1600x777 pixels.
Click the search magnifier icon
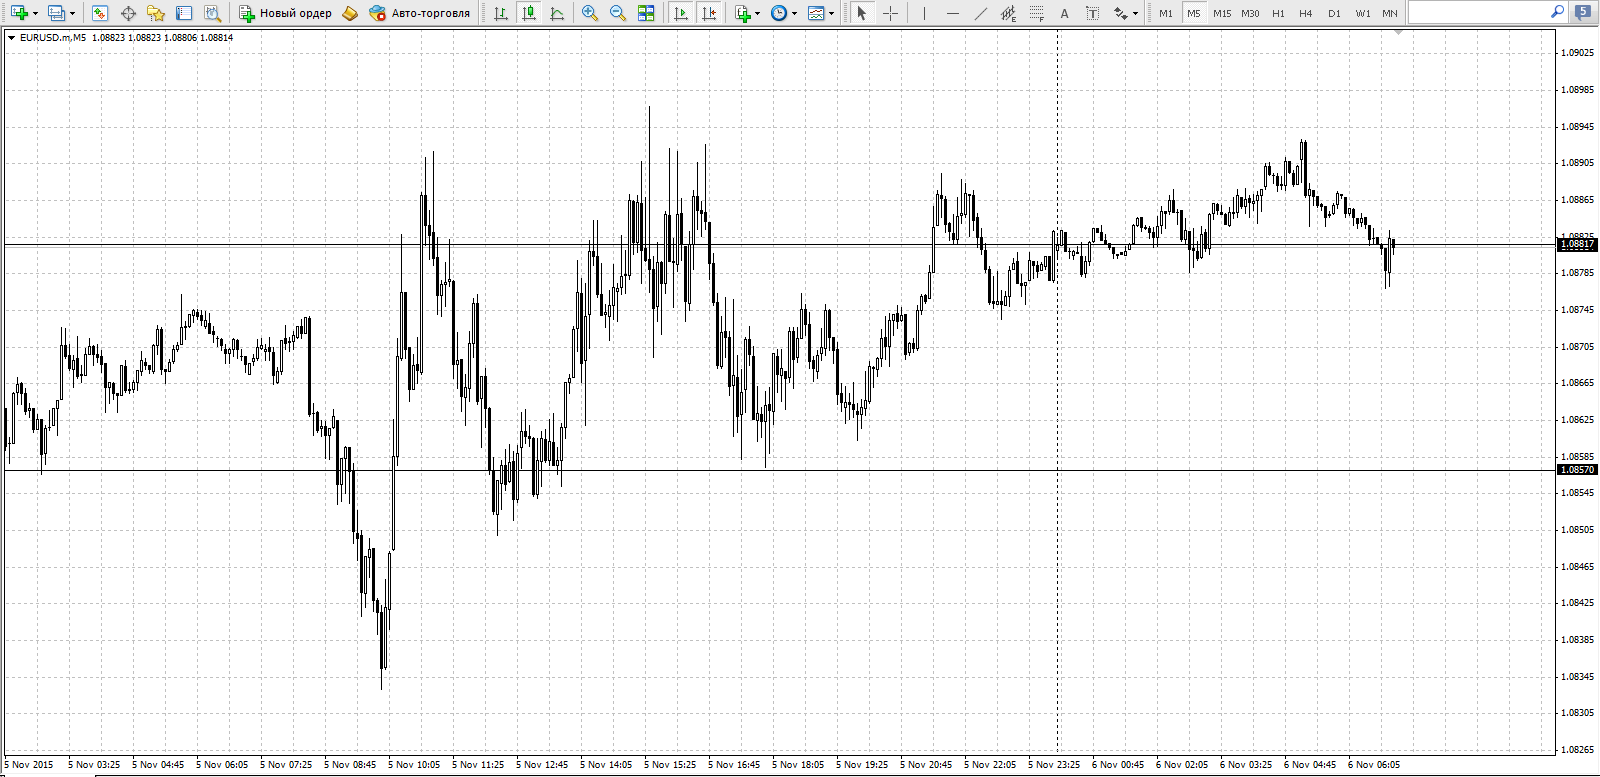click(1557, 12)
